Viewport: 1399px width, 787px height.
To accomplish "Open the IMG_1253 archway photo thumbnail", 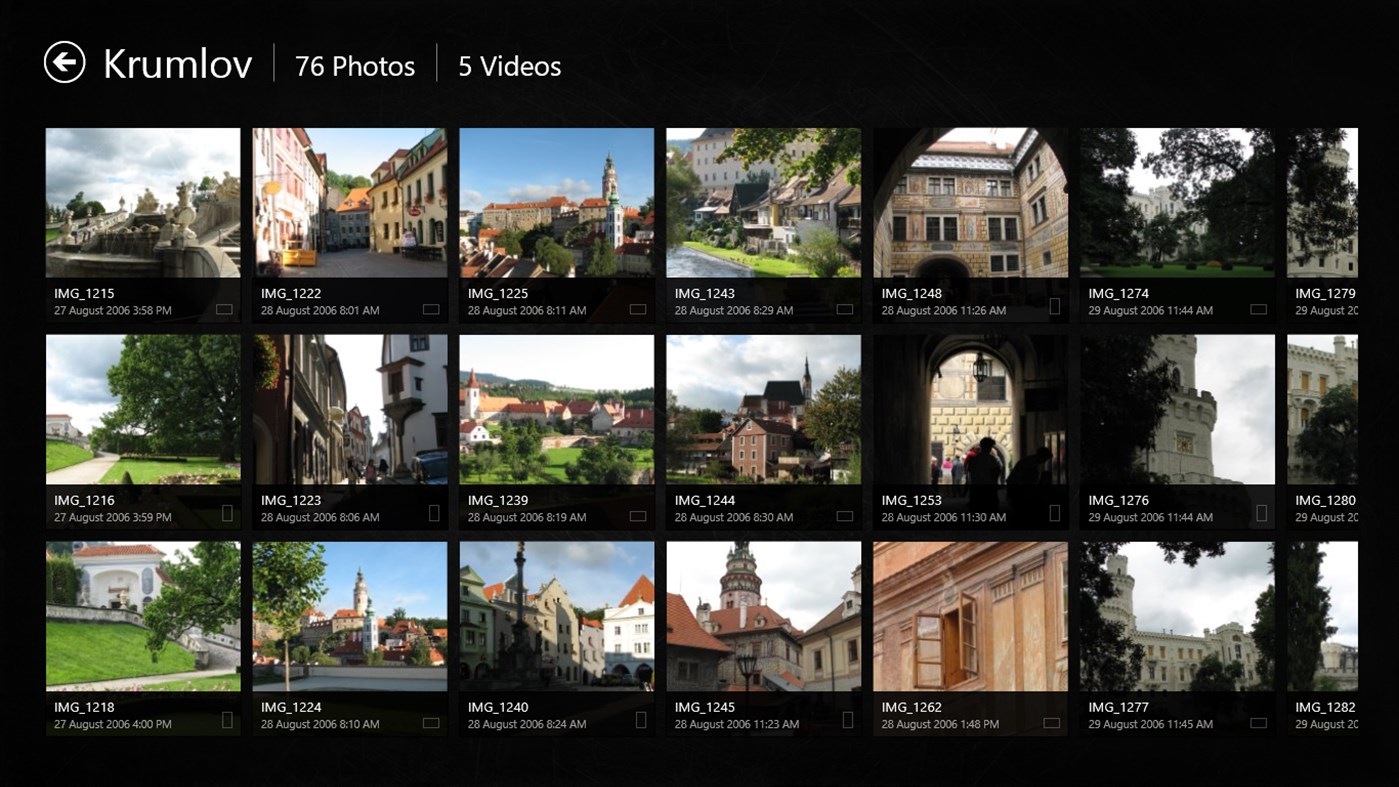I will [x=970, y=409].
